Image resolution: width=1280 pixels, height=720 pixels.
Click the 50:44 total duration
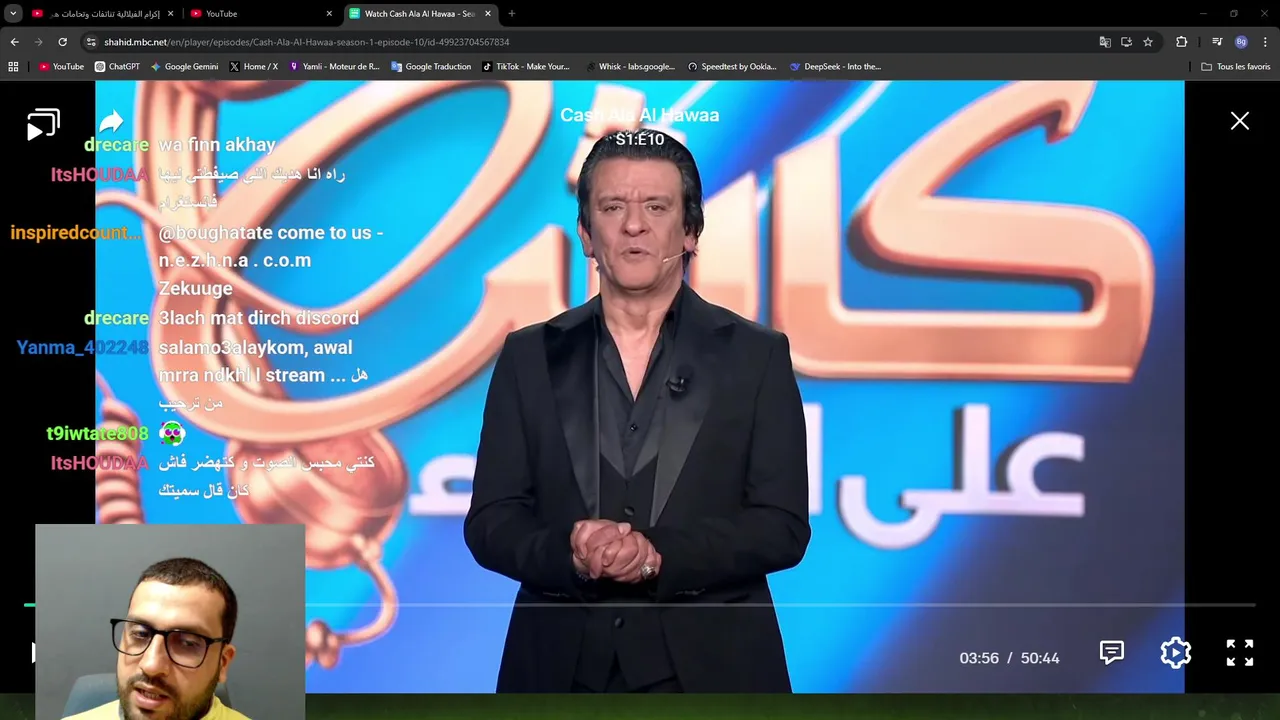pyautogui.click(x=1040, y=658)
